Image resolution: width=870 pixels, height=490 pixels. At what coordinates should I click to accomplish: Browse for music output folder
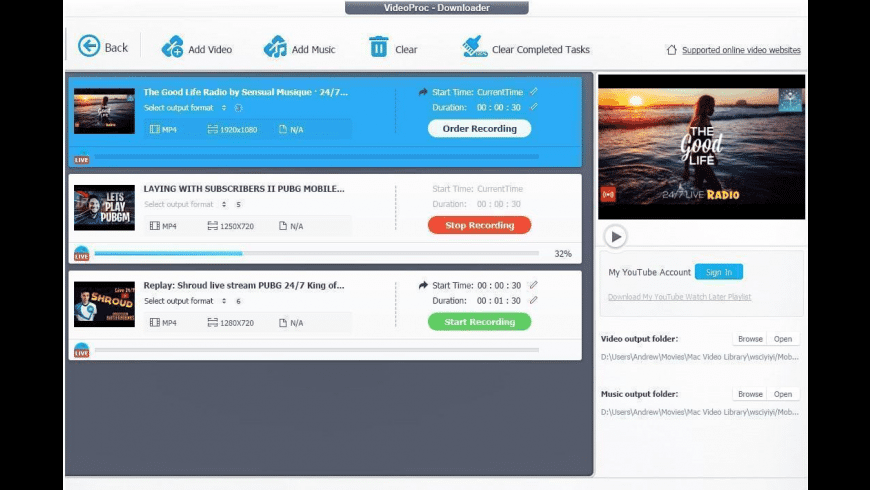point(750,394)
